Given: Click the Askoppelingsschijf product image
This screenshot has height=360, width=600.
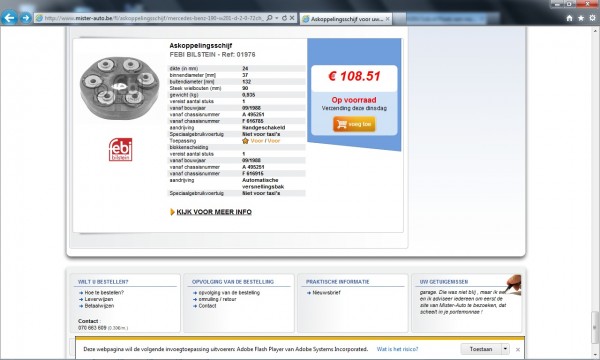Looking at the screenshot, I should (119, 88).
